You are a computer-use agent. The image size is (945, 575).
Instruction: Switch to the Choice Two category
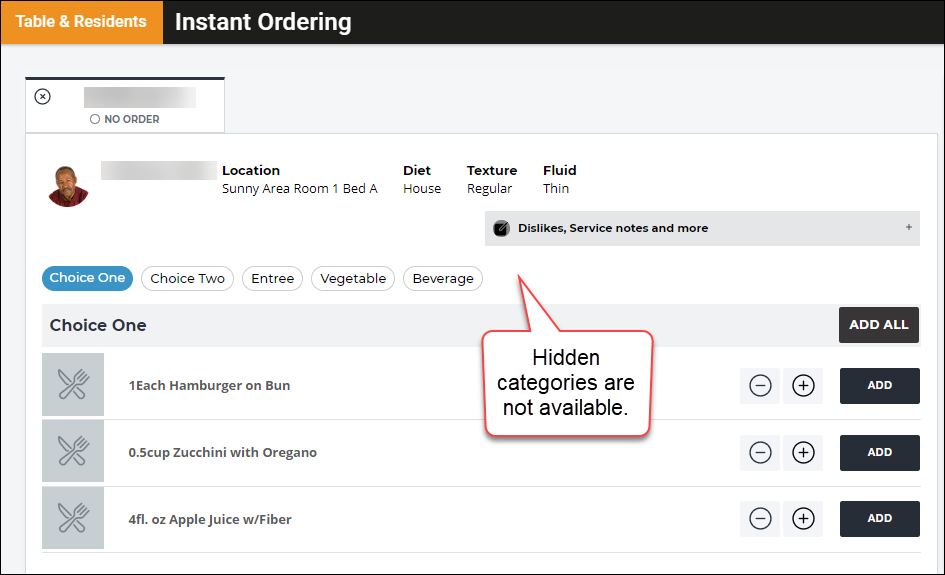point(187,278)
